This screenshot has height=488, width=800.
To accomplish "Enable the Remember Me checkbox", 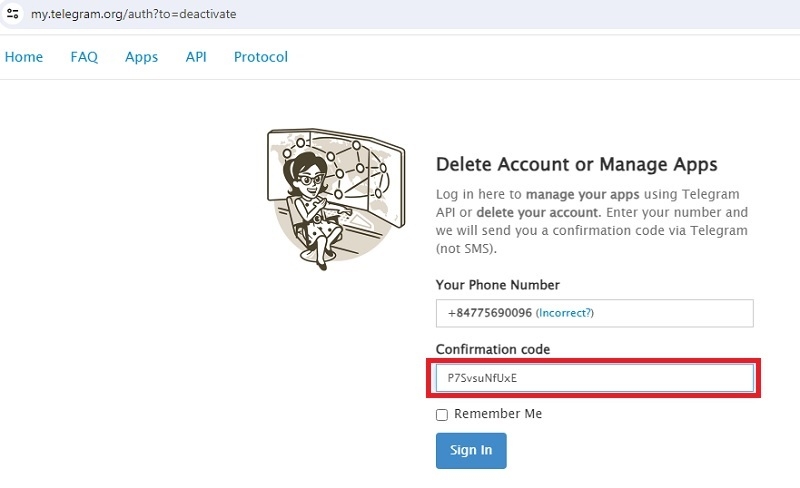I will 442,415.
